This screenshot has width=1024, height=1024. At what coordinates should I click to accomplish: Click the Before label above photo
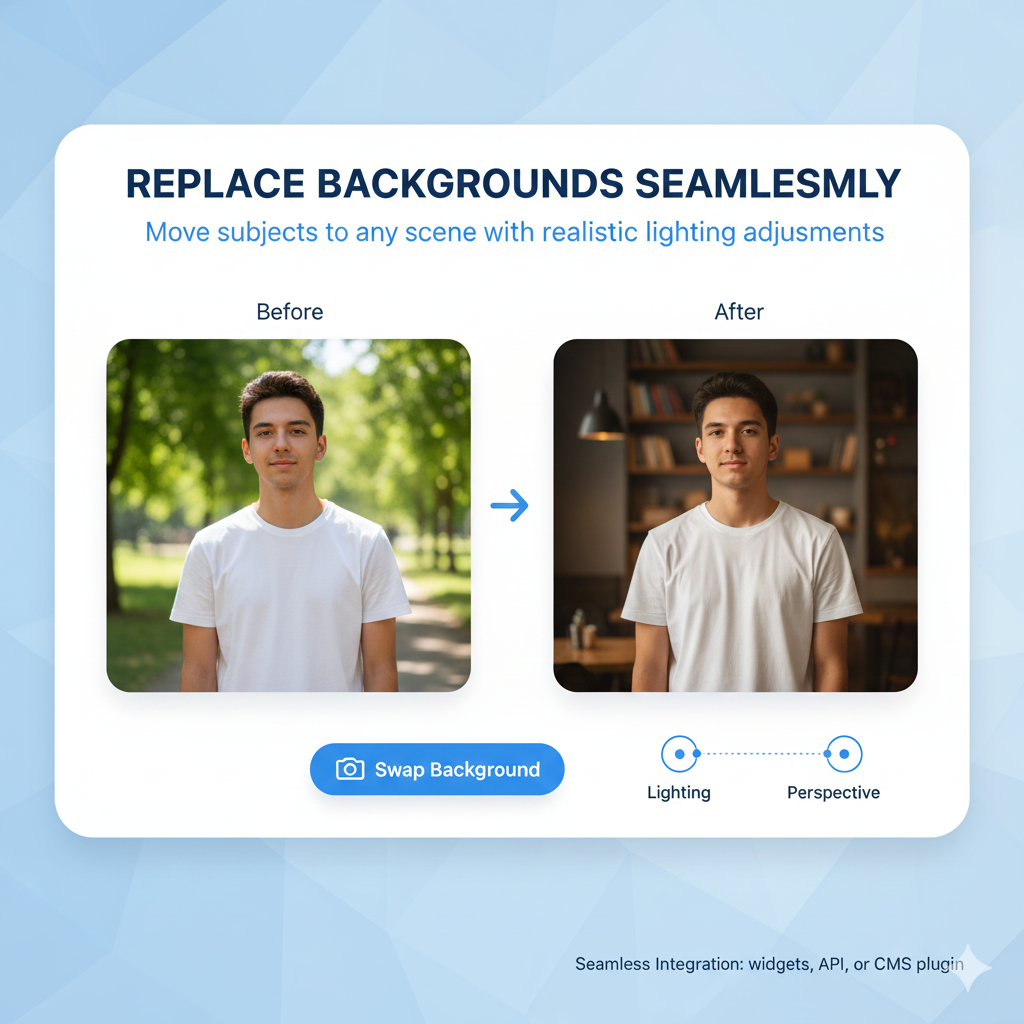tap(290, 312)
